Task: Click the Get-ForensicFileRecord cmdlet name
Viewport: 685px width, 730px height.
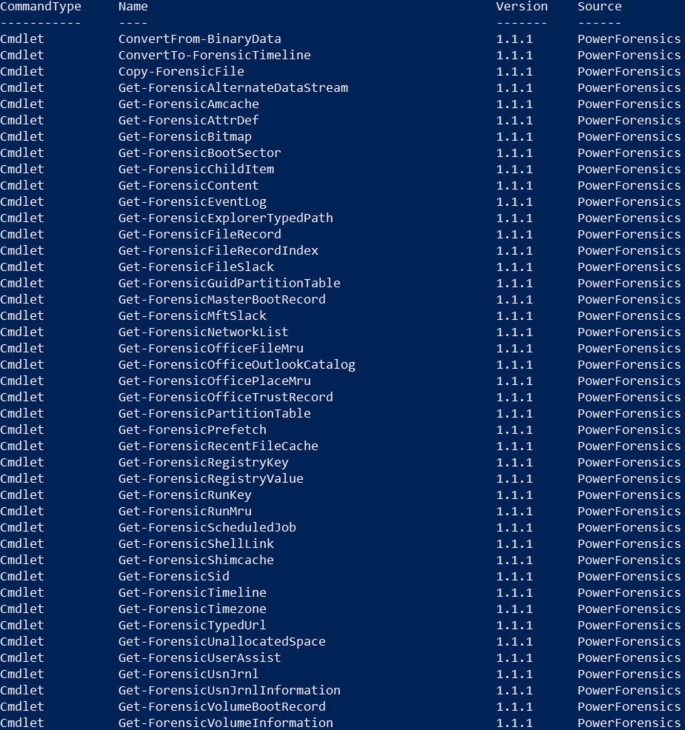Action: (x=199, y=235)
